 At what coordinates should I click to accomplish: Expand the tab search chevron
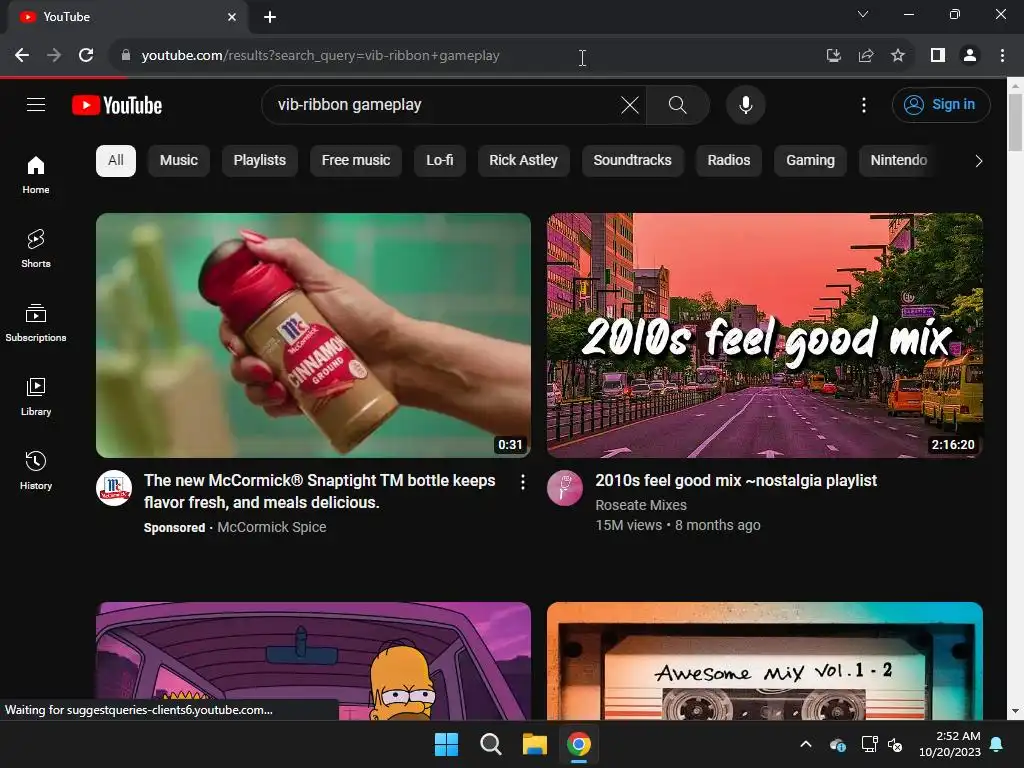tap(863, 14)
